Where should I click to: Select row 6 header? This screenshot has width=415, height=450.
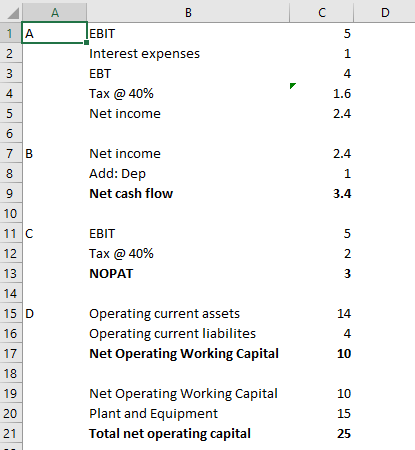coord(11,133)
